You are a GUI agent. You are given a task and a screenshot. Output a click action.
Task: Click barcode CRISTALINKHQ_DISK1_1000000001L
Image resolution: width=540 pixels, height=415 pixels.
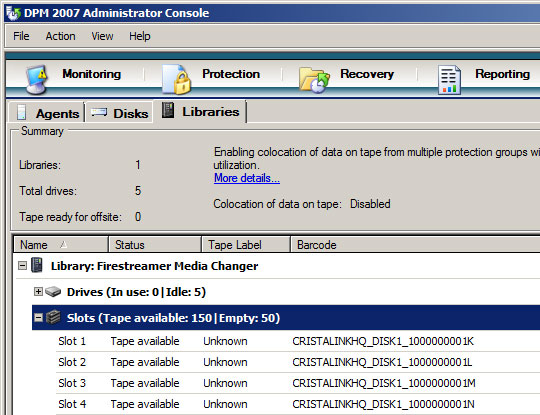coord(382,362)
